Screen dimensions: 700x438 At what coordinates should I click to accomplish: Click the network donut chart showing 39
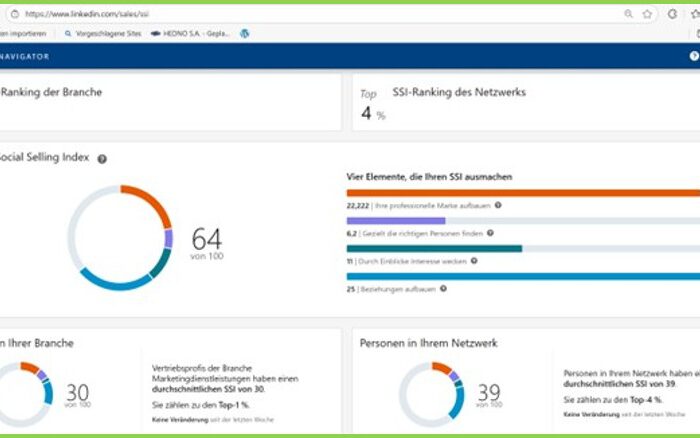[x=430, y=394]
